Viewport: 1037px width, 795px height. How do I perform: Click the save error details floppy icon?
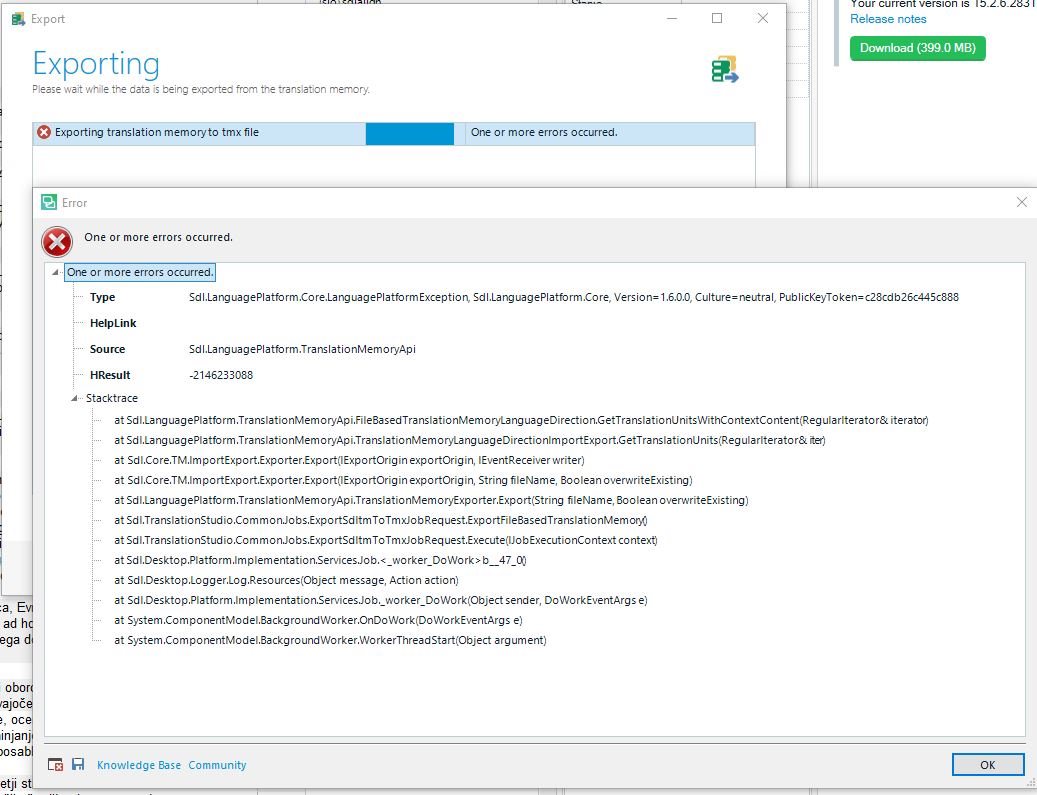[78, 765]
